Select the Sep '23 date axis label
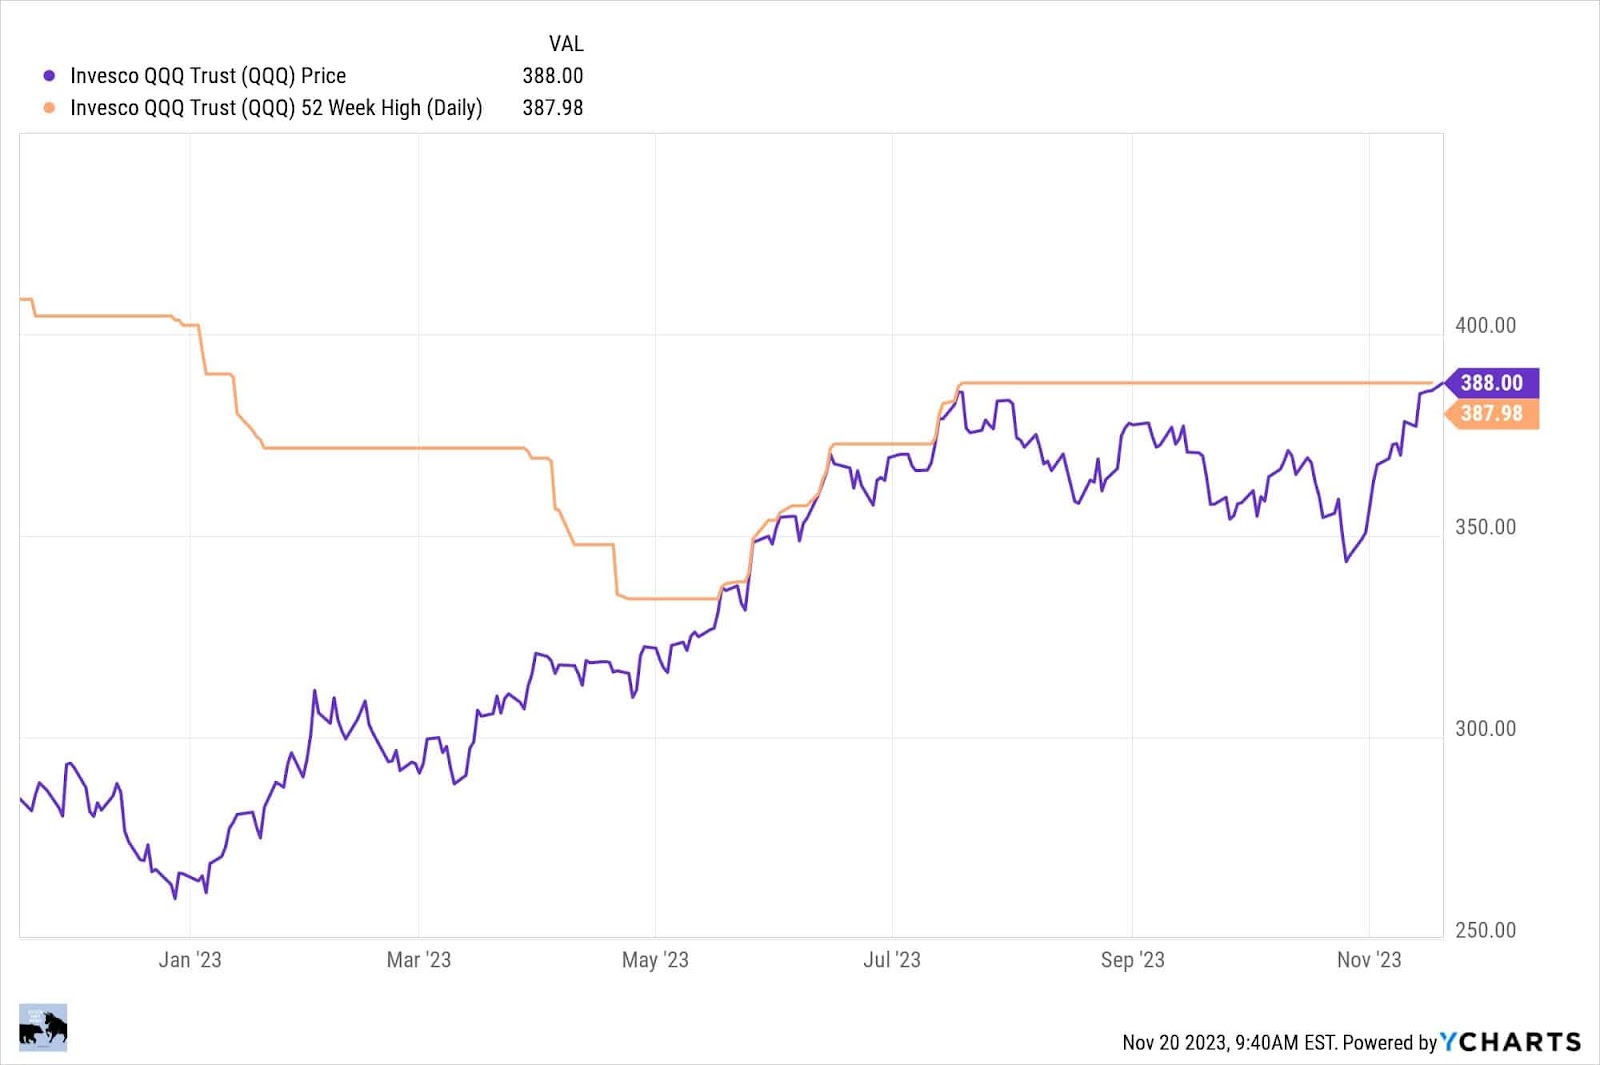Viewport: 1600px width, 1065px height. pyautogui.click(x=1132, y=960)
